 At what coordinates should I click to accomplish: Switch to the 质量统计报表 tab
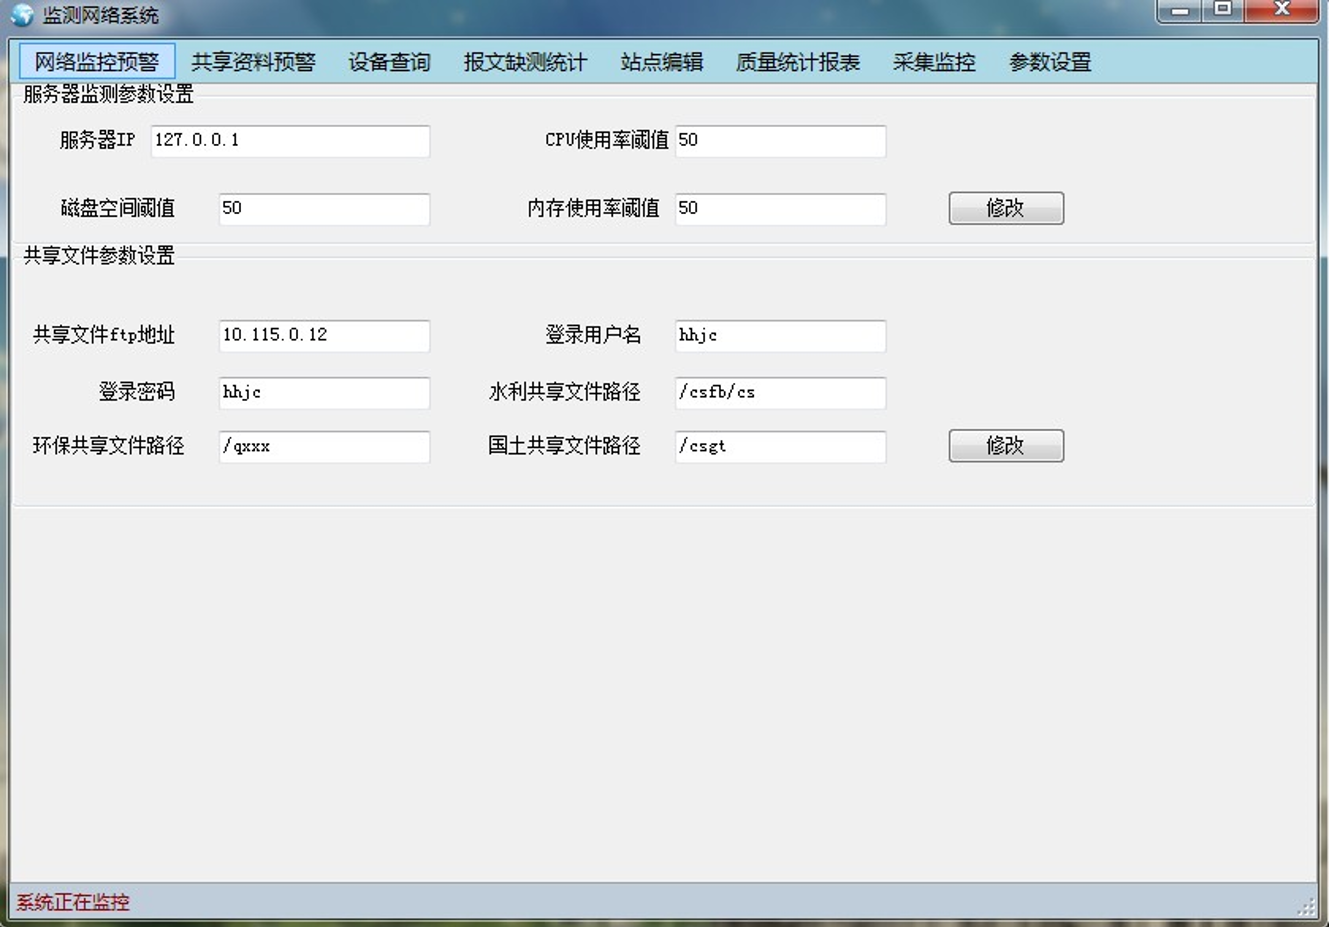797,62
